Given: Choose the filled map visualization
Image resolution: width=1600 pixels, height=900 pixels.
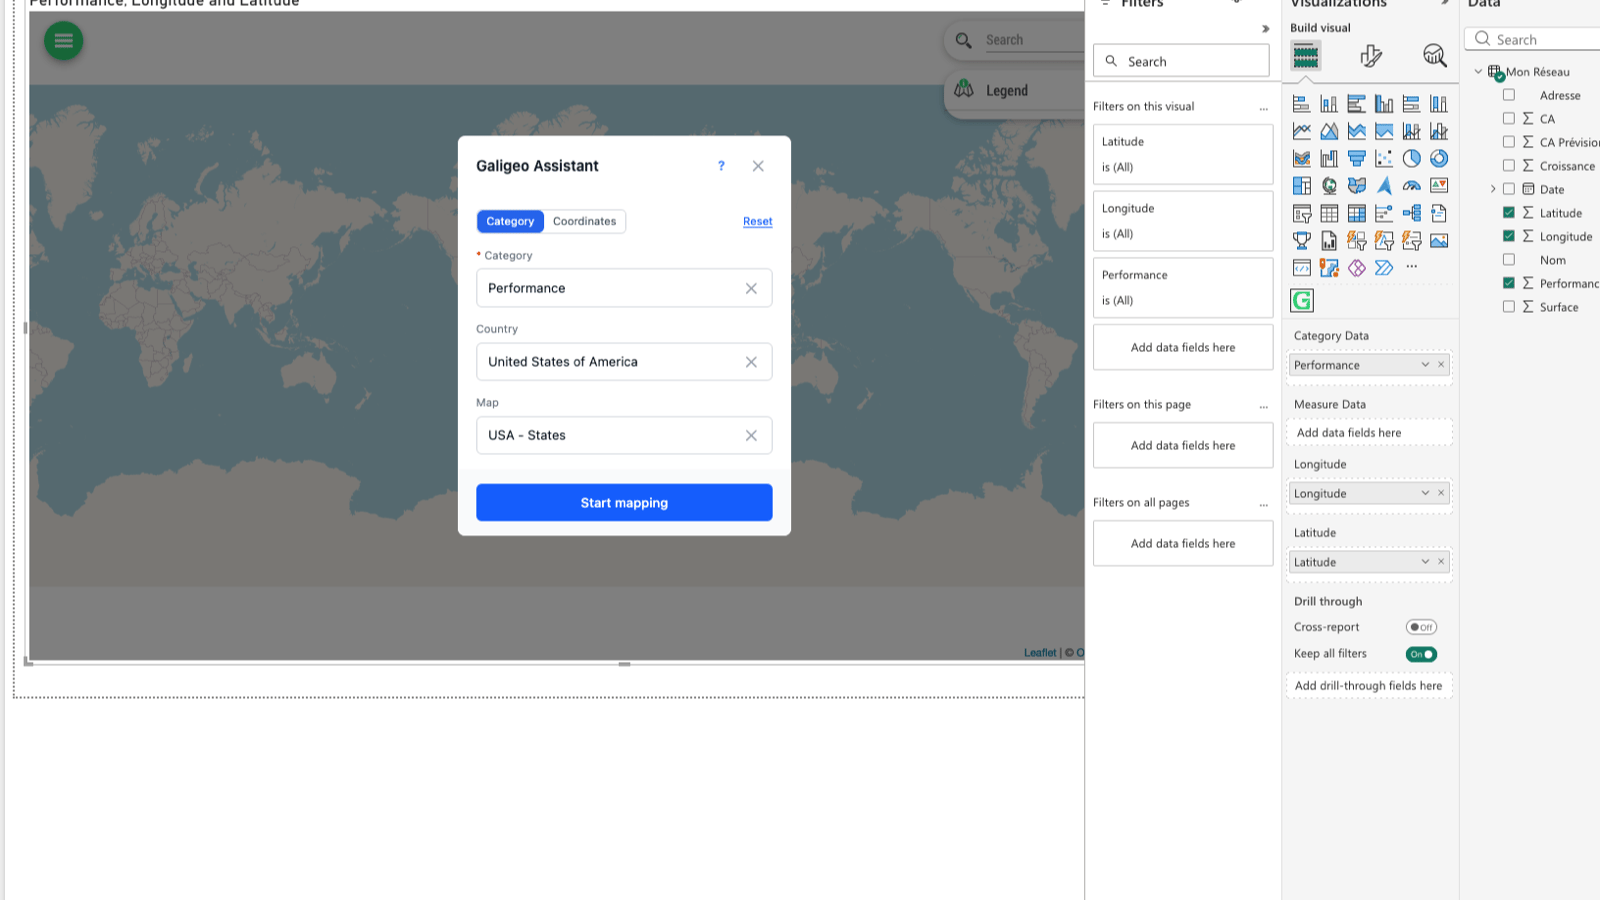Looking at the screenshot, I should tap(1356, 185).
